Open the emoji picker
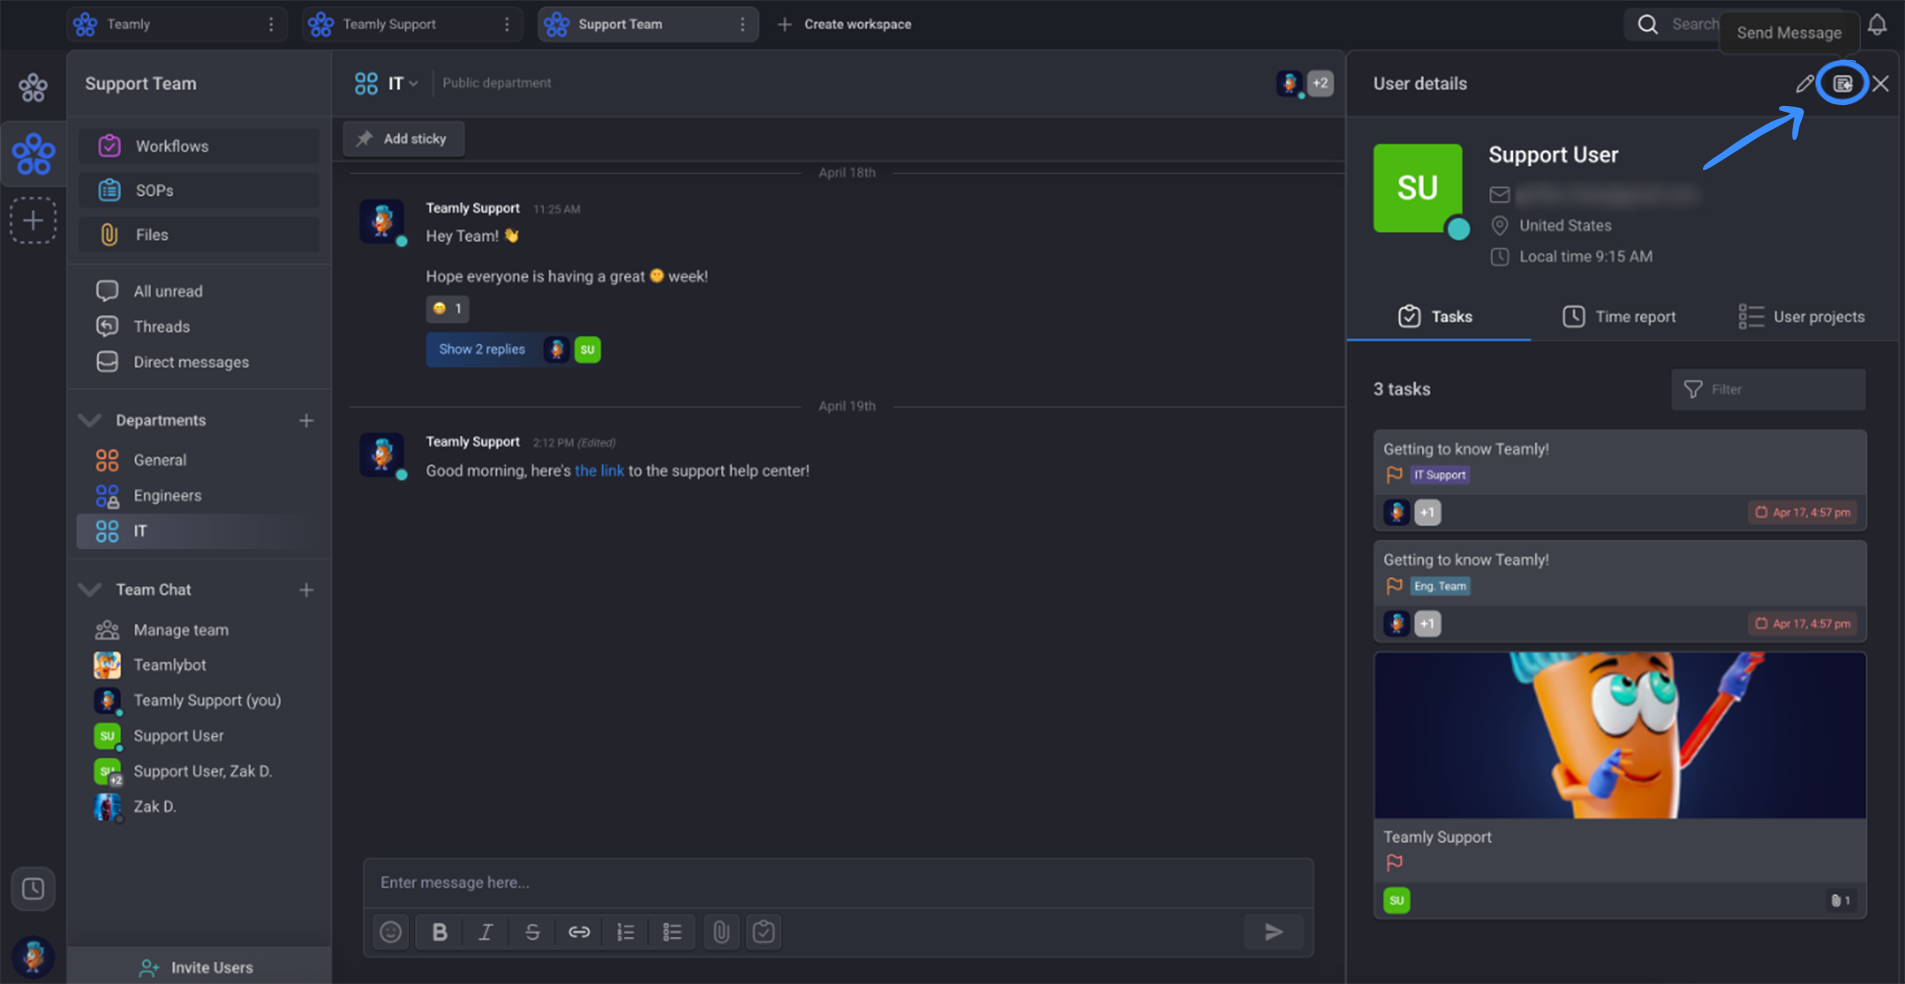The width and height of the screenshot is (1905, 984). click(x=391, y=932)
